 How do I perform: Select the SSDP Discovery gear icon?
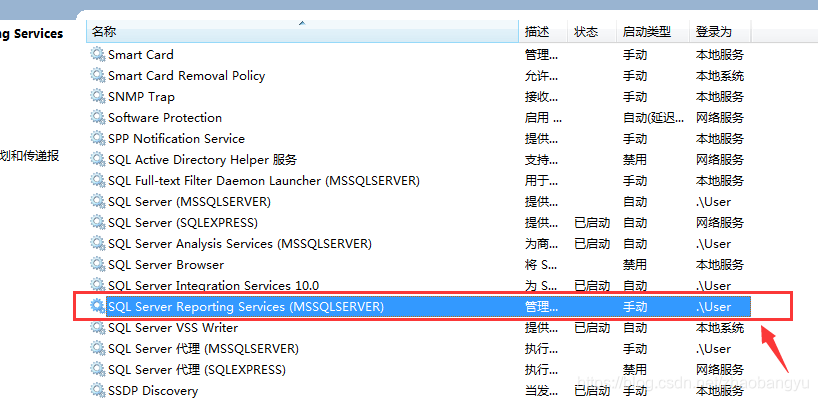pos(98,390)
